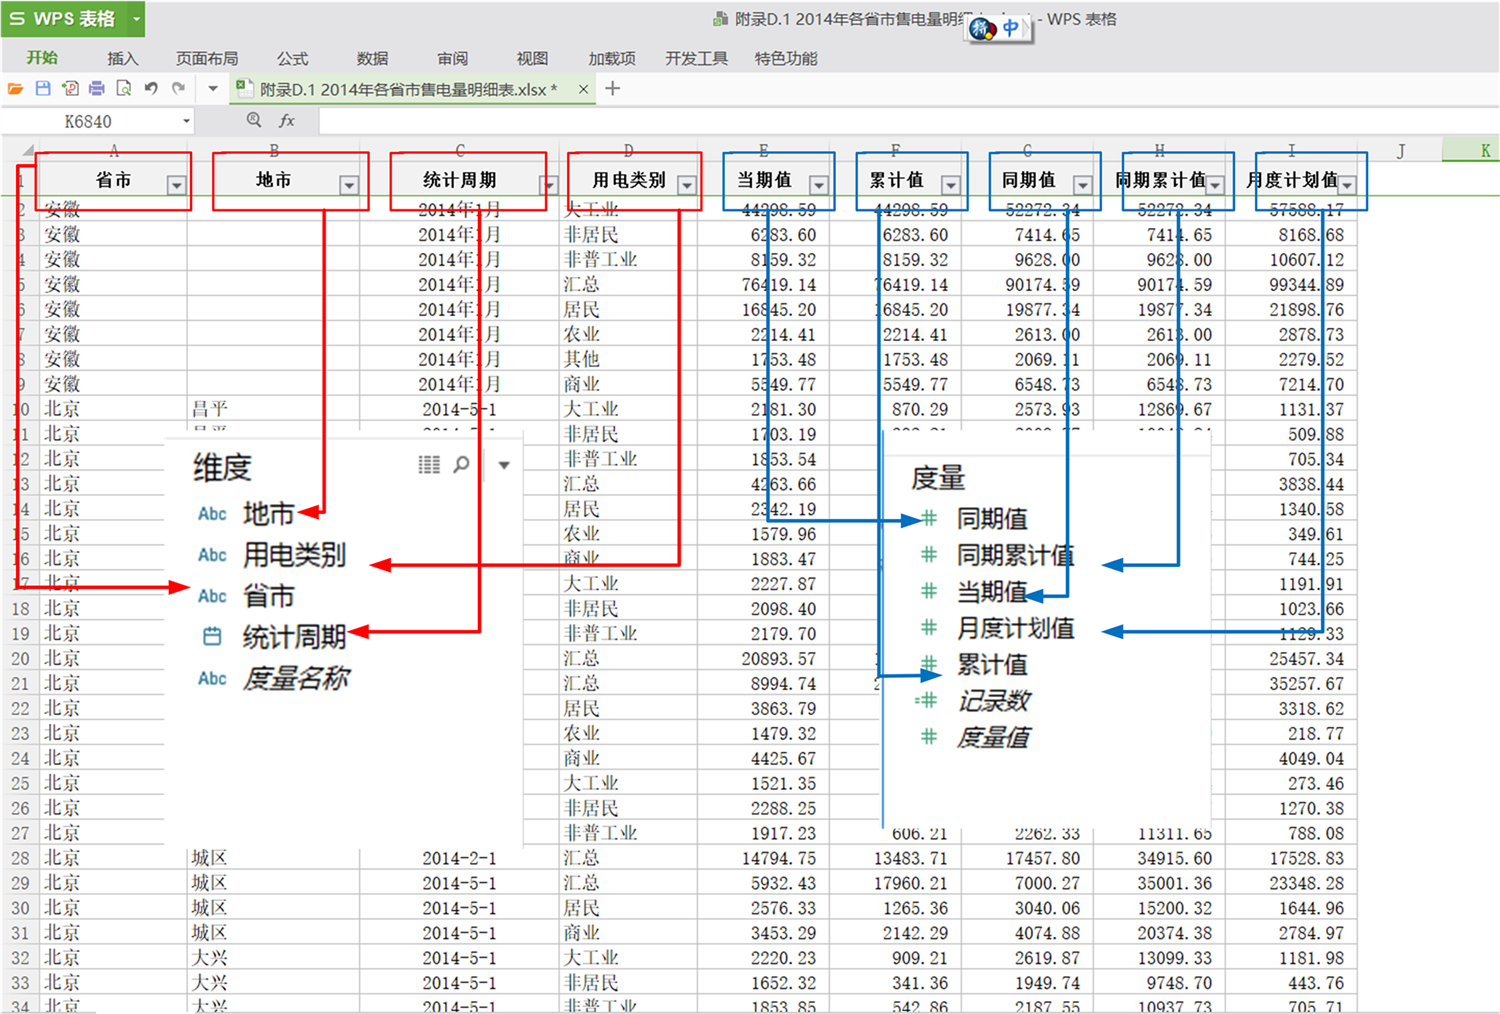The width and height of the screenshot is (1500, 1014).
Task: Open a new workbook tab with the plus button
Action: [613, 89]
